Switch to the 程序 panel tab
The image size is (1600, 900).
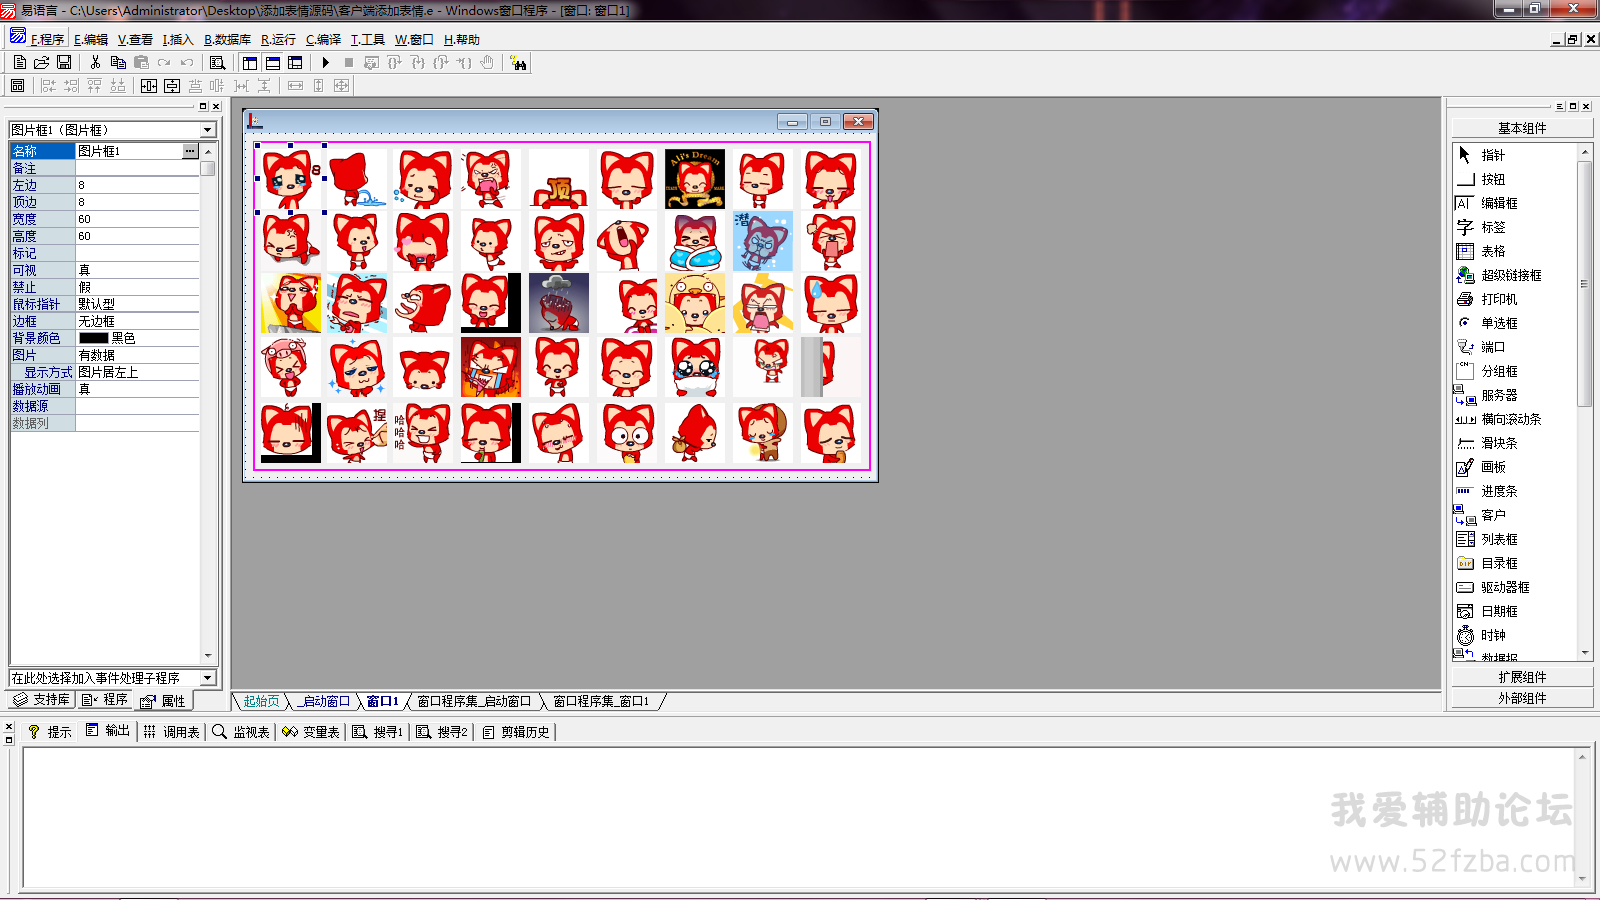(x=105, y=700)
